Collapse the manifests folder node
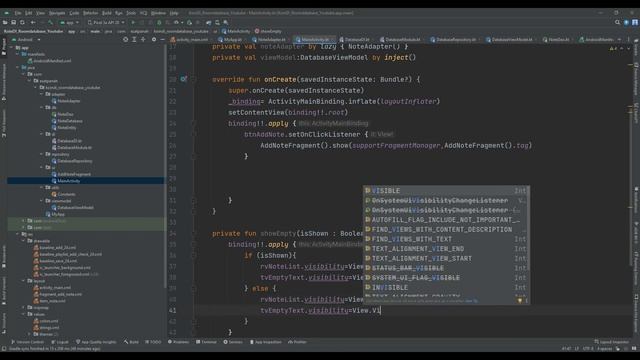This screenshot has height=360, width=640. pyautogui.click(x=18, y=54)
